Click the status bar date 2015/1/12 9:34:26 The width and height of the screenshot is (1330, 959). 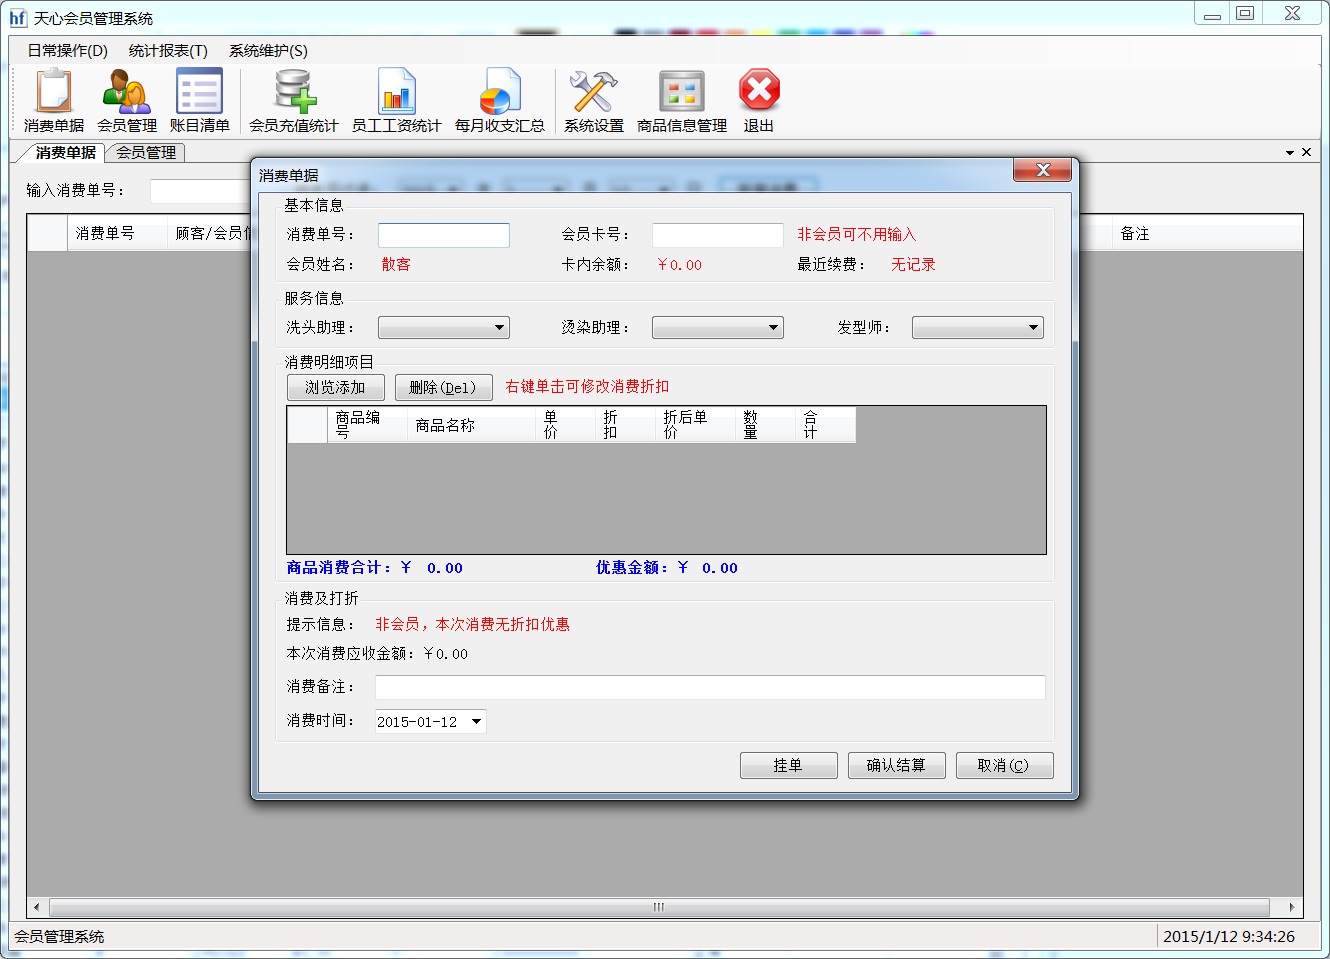tap(1228, 937)
